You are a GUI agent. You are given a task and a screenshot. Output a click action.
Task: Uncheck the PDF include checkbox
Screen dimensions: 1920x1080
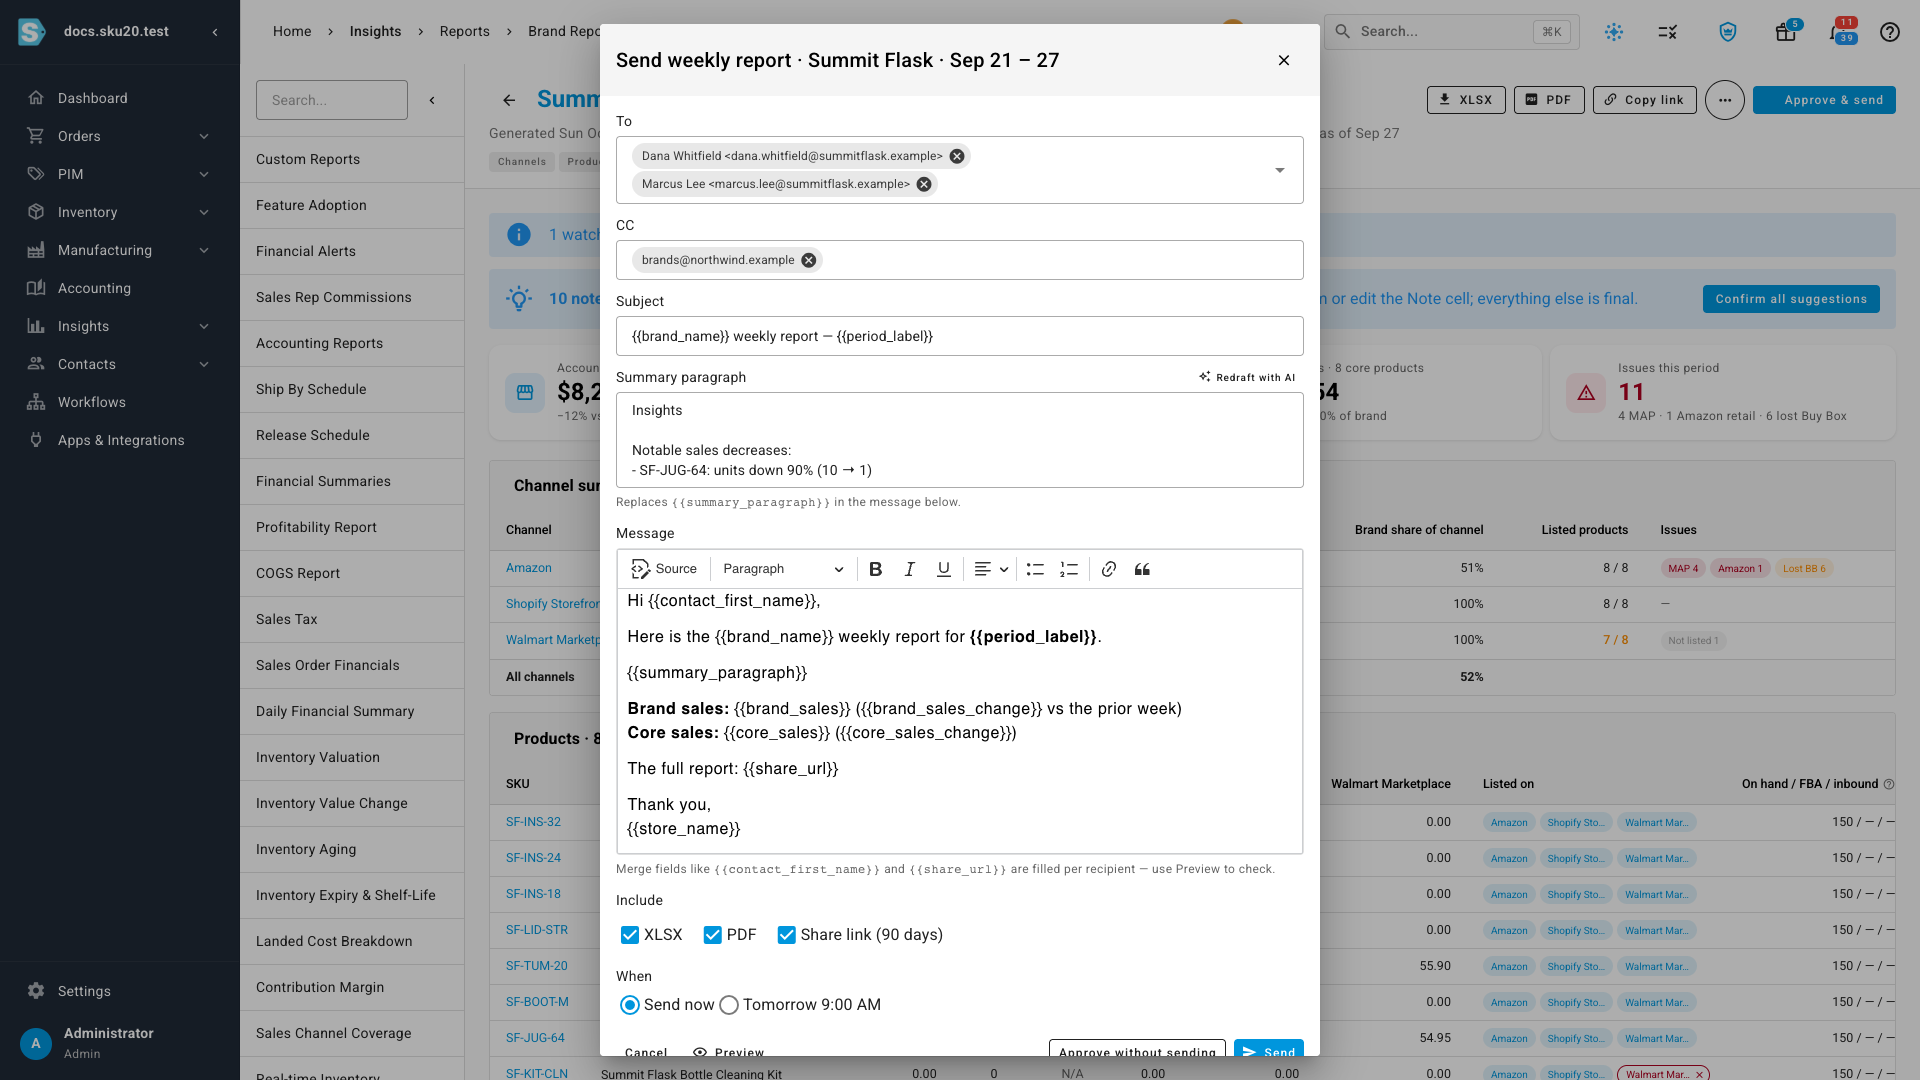(x=713, y=935)
